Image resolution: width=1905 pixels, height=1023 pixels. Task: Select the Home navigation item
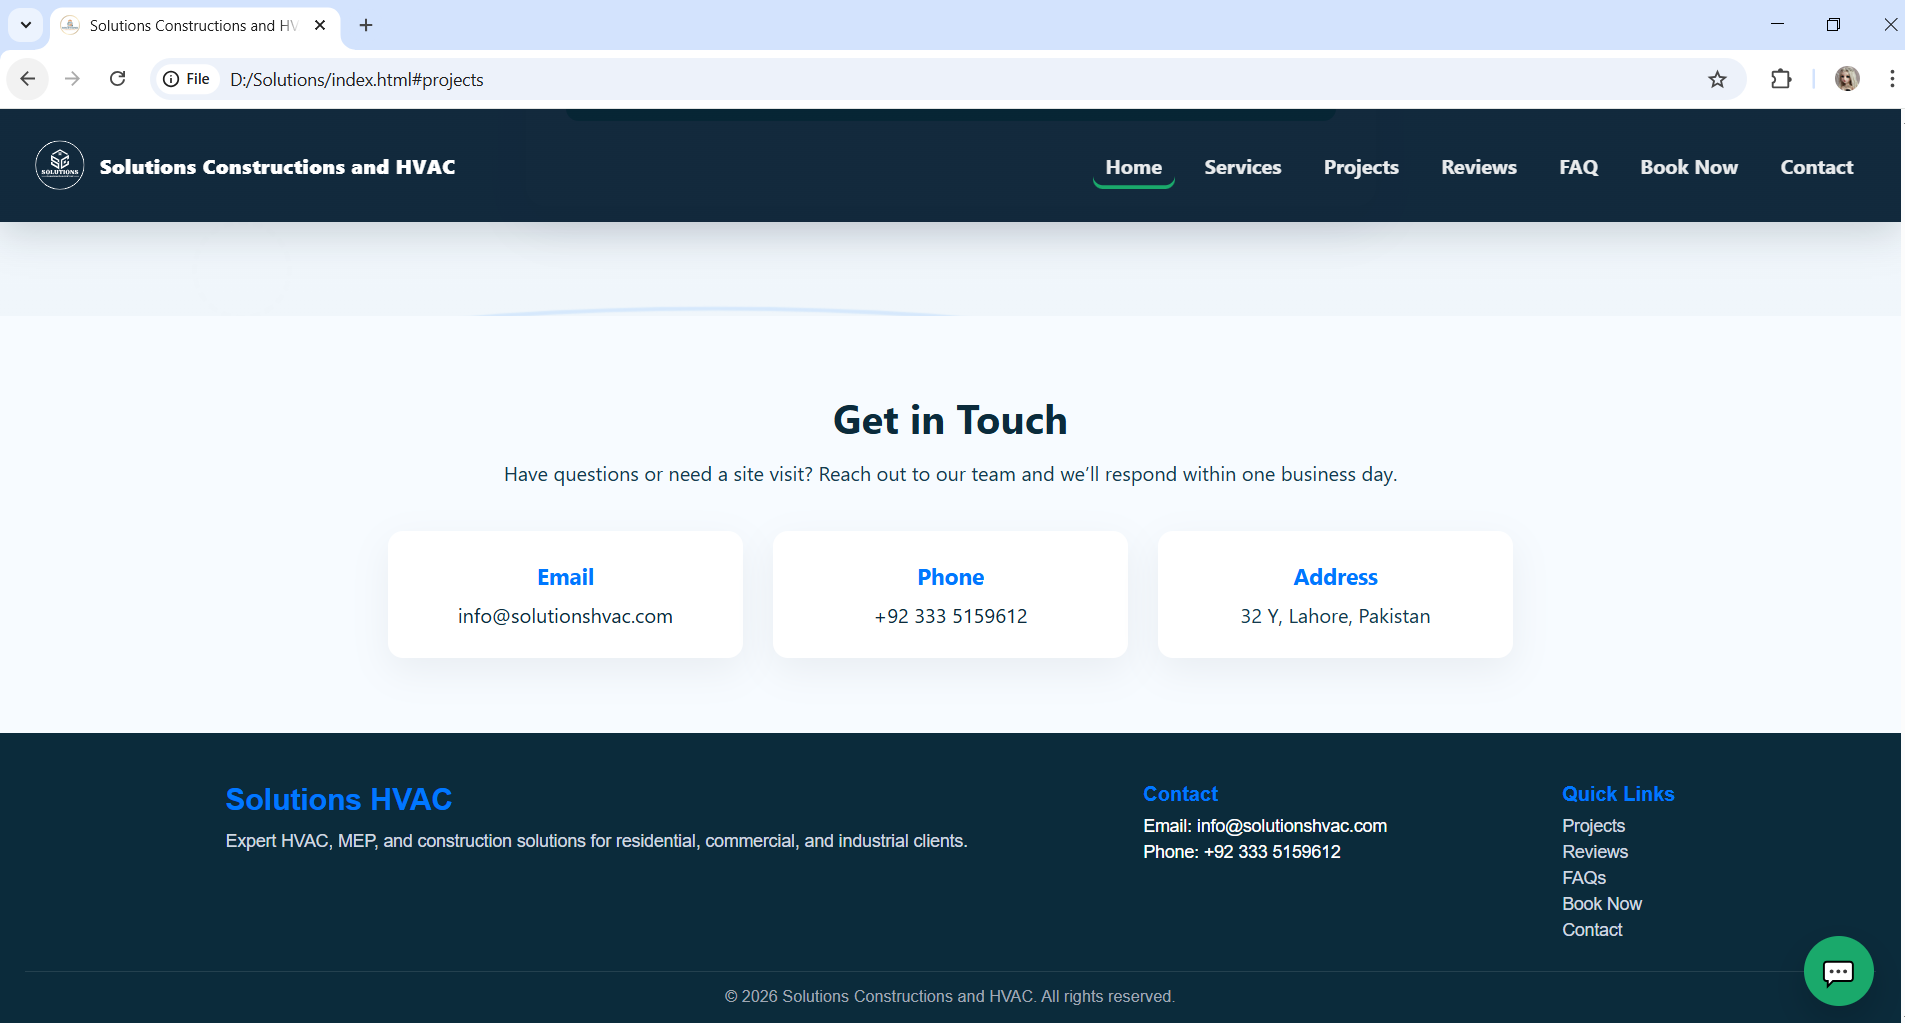point(1133,167)
